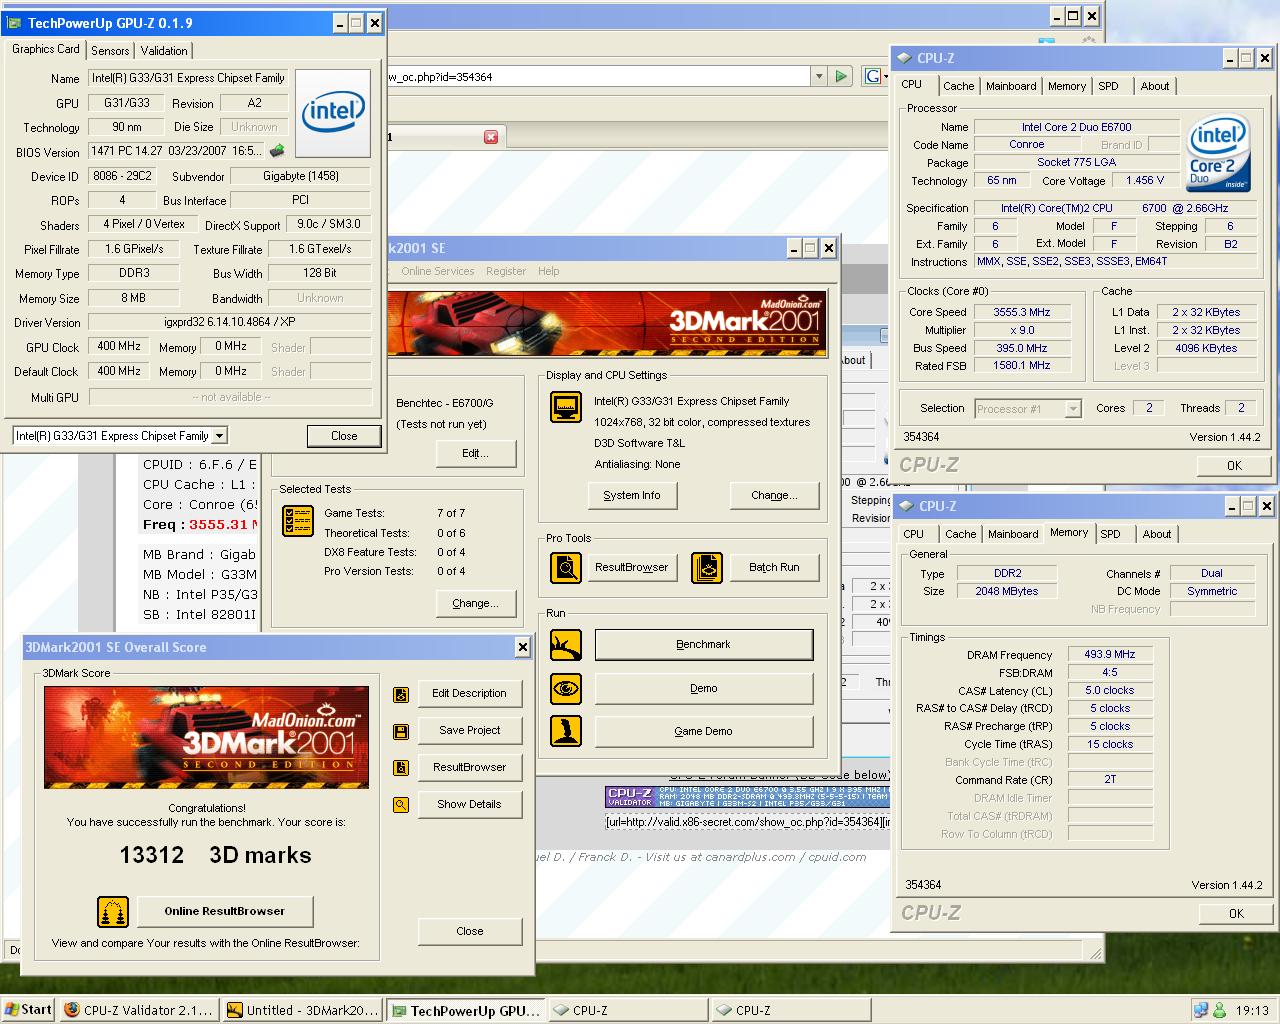1280x1024 pixels.
Task: Click the Online ResultBrowser people icon
Action: tap(113, 912)
